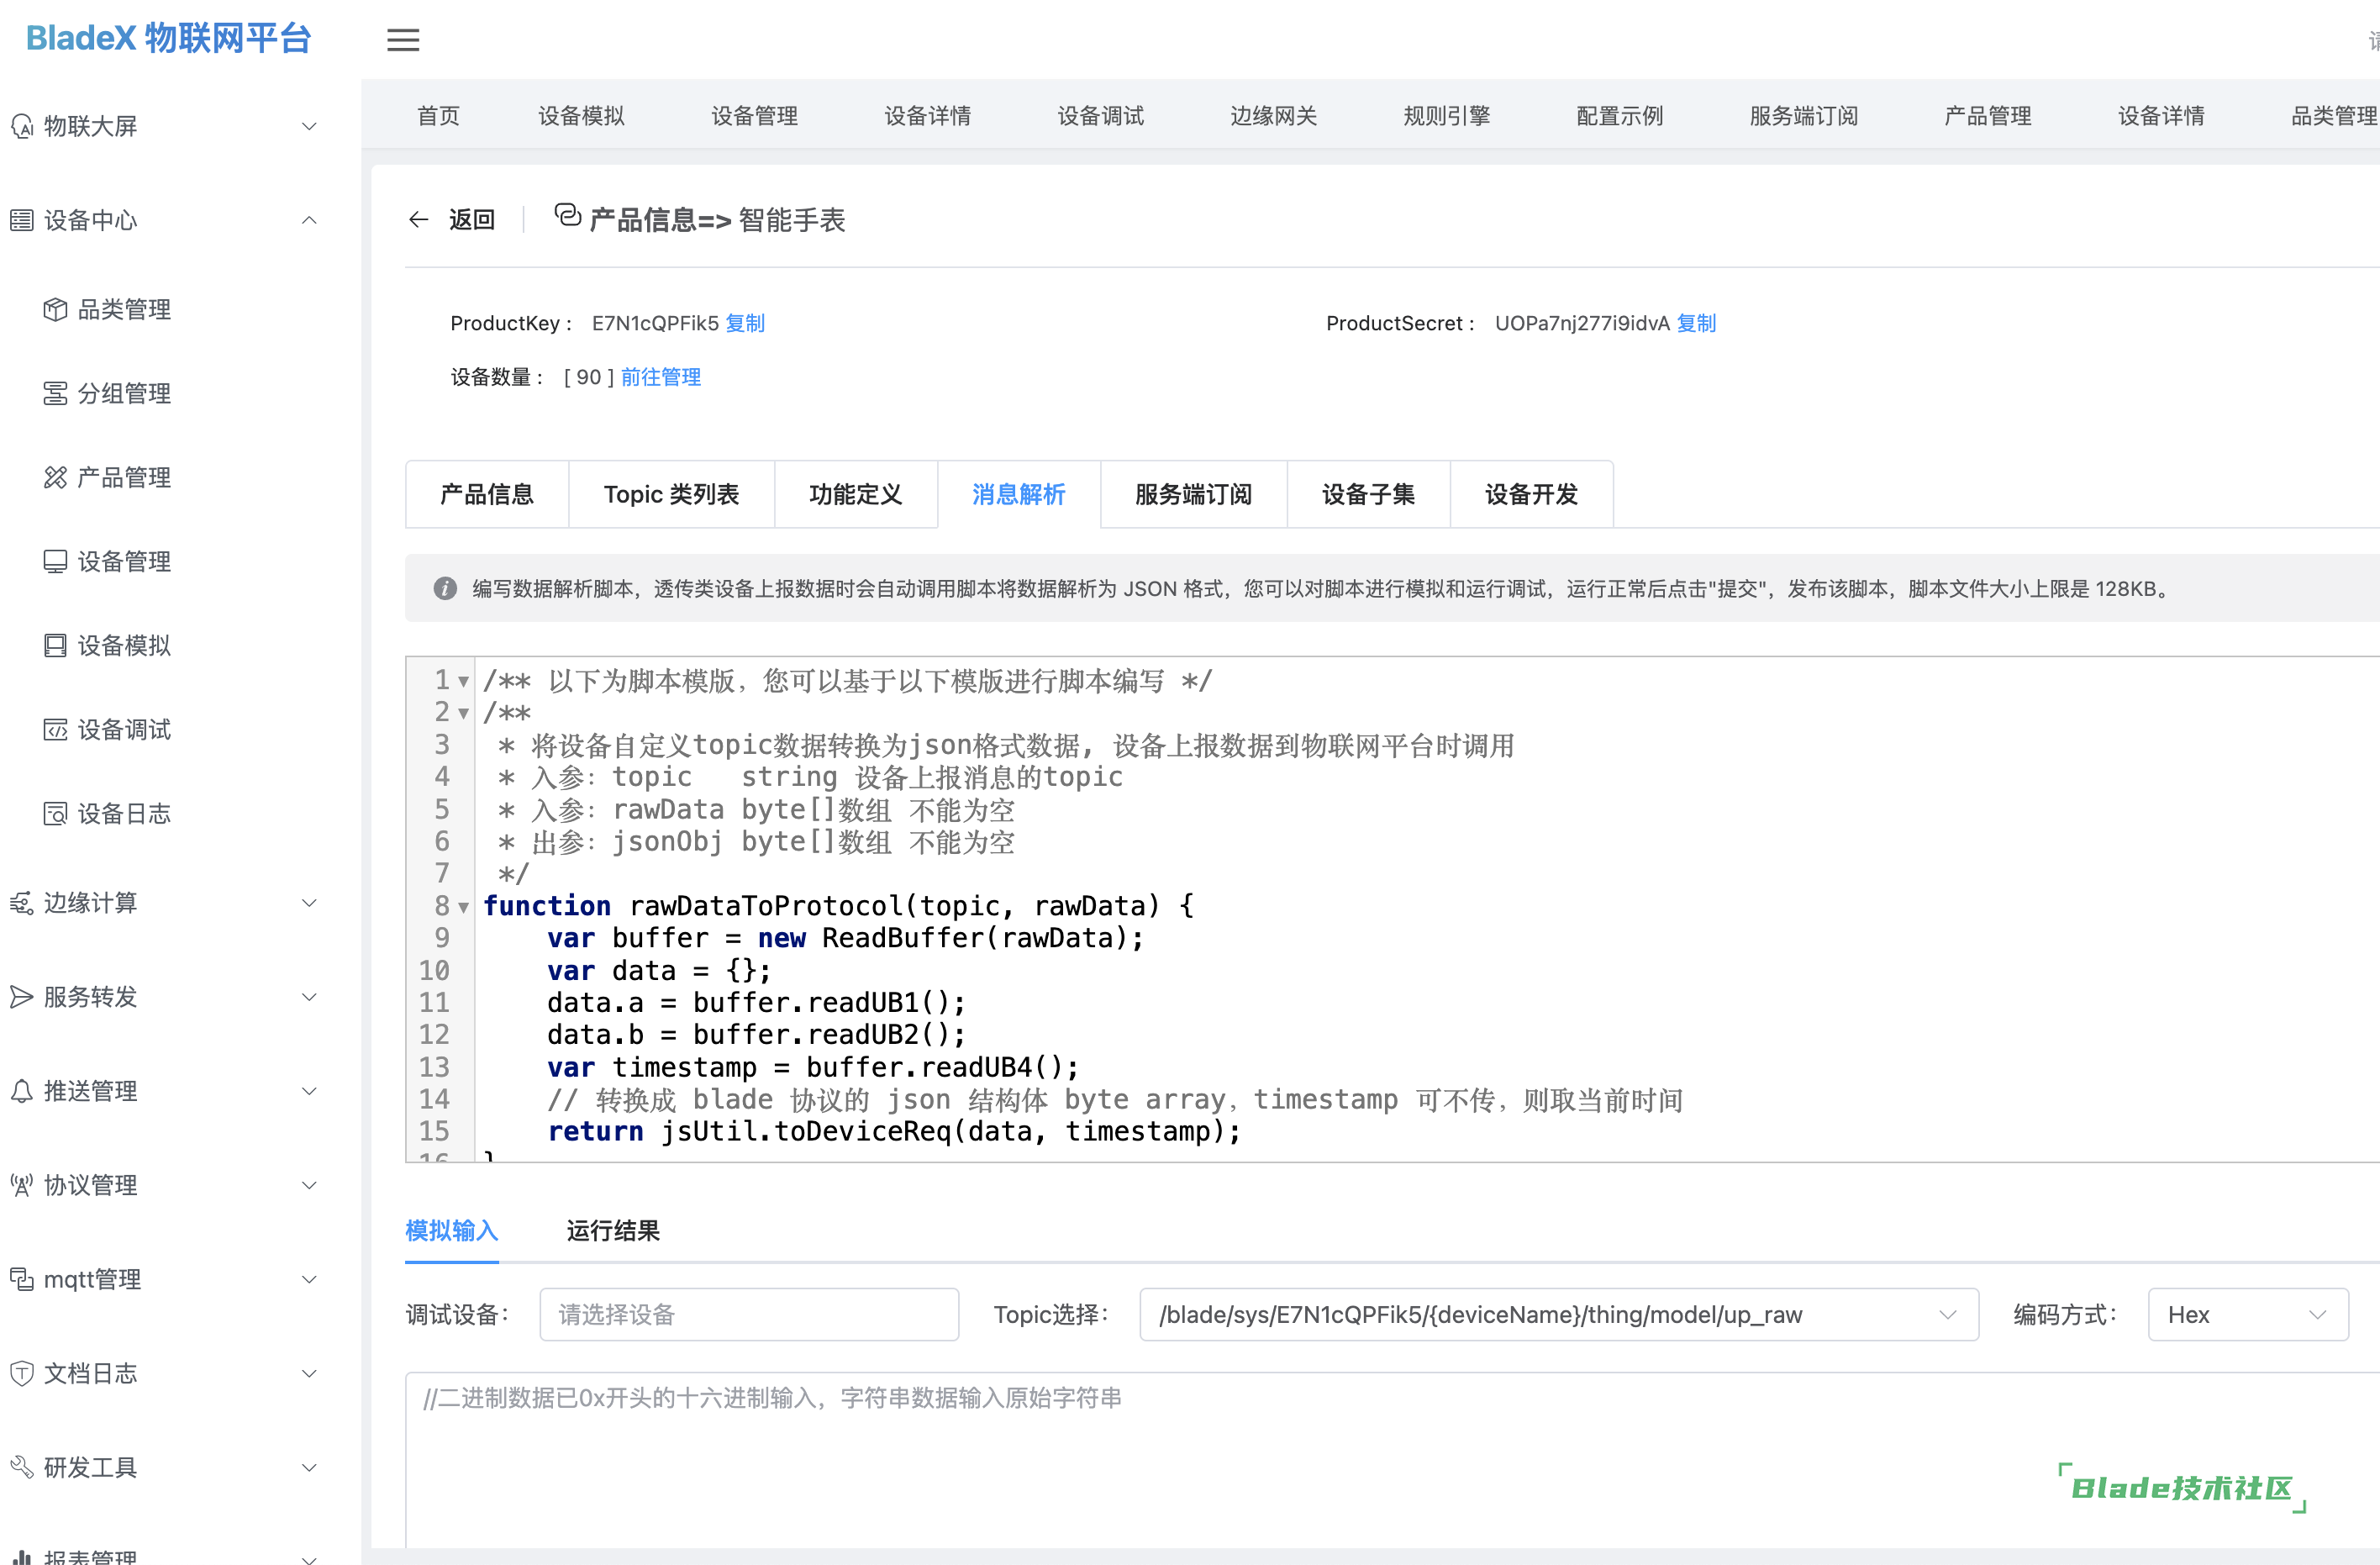The height and width of the screenshot is (1565, 2380).
Task: Switch to the 运行结果 tab
Action: point(612,1230)
